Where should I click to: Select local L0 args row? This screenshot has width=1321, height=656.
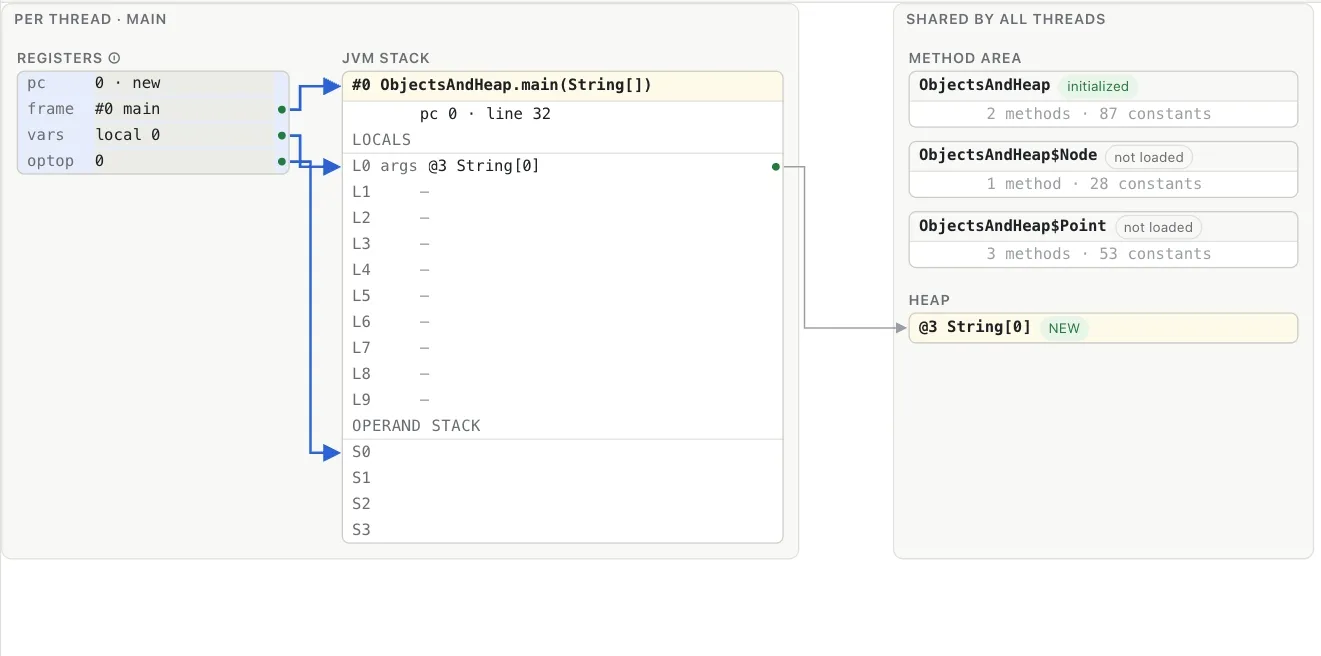point(562,166)
